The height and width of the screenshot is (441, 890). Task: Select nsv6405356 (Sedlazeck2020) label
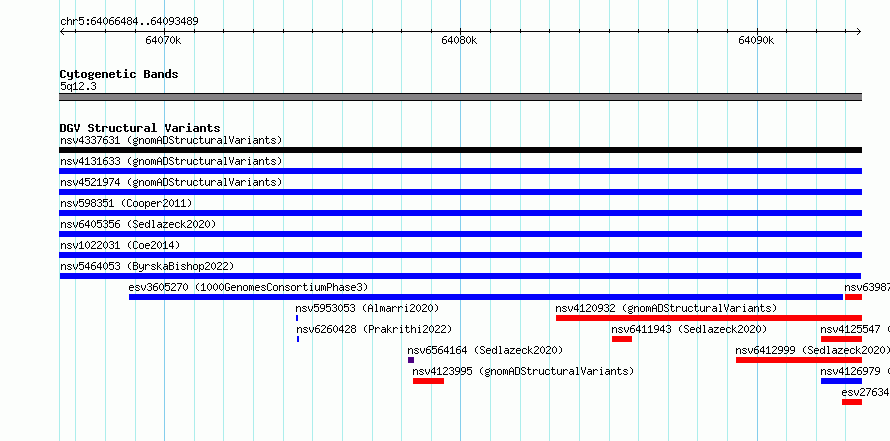pyautogui.click(x=138, y=224)
